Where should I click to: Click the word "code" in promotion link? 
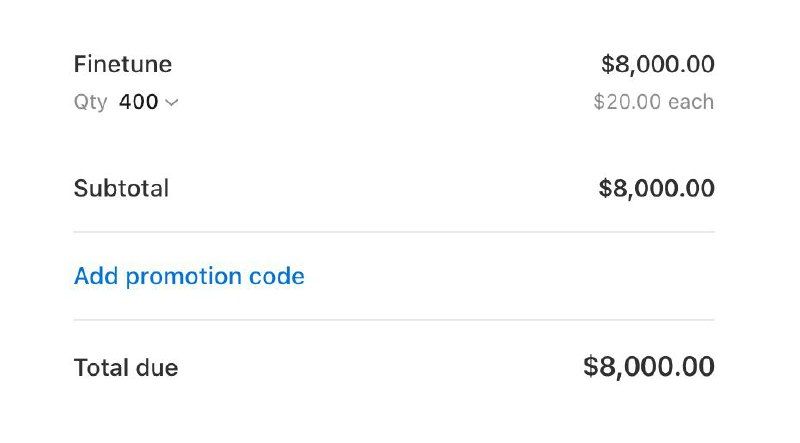[280, 276]
